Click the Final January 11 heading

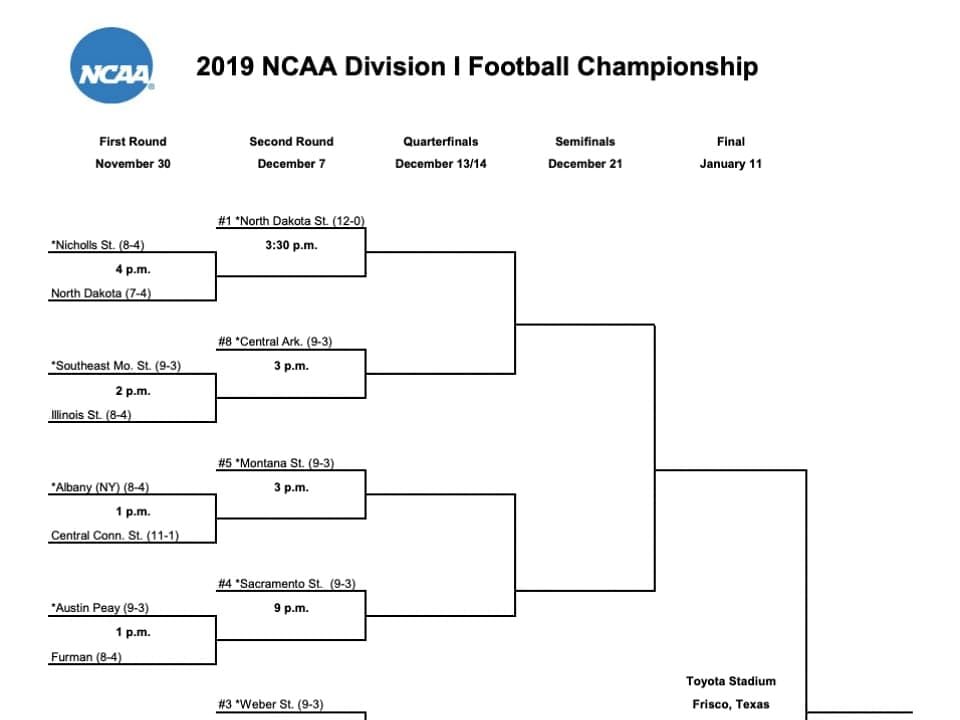tap(731, 152)
